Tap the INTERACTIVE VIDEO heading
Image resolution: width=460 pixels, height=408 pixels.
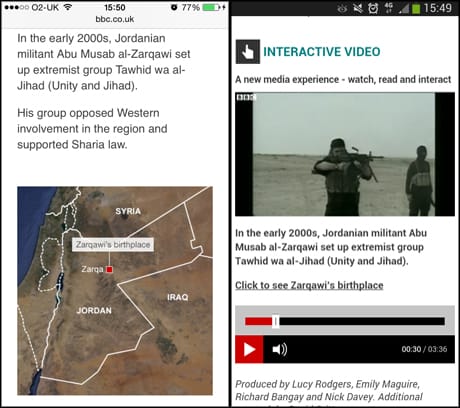(x=322, y=52)
